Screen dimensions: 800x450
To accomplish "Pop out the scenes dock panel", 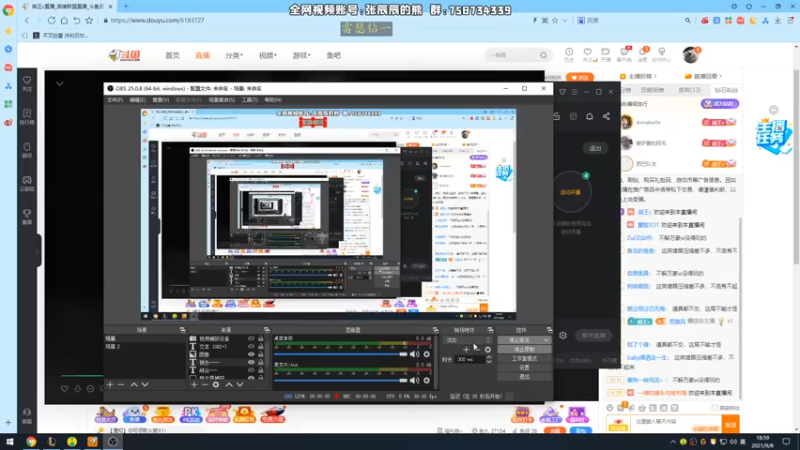I will pos(182,330).
